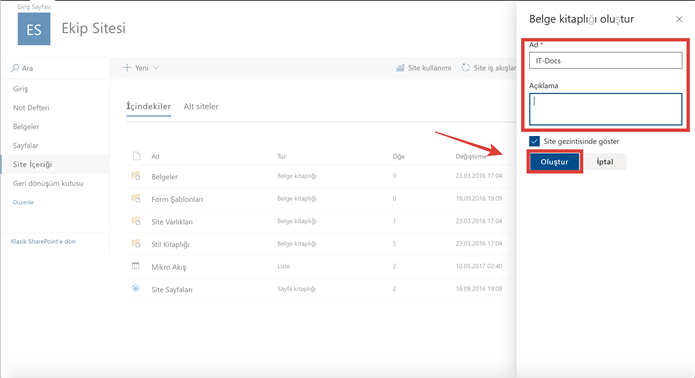The width and height of the screenshot is (695, 378).
Task: Sort by the Öğe column header
Action: [x=398, y=156]
